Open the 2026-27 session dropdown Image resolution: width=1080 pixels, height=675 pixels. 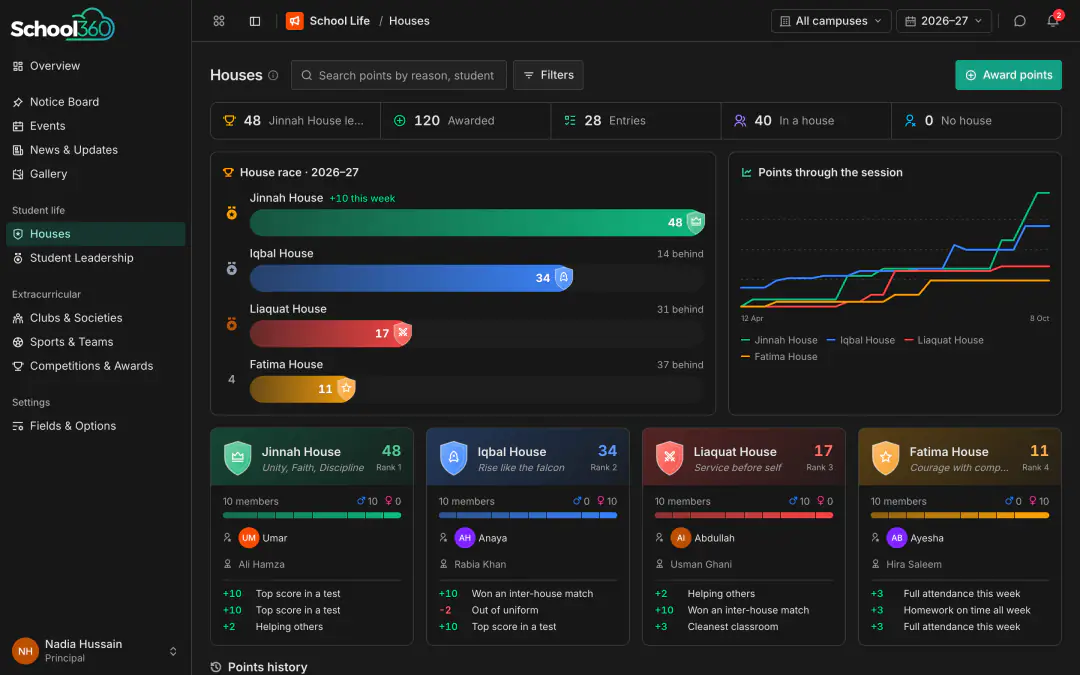coord(944,21)
